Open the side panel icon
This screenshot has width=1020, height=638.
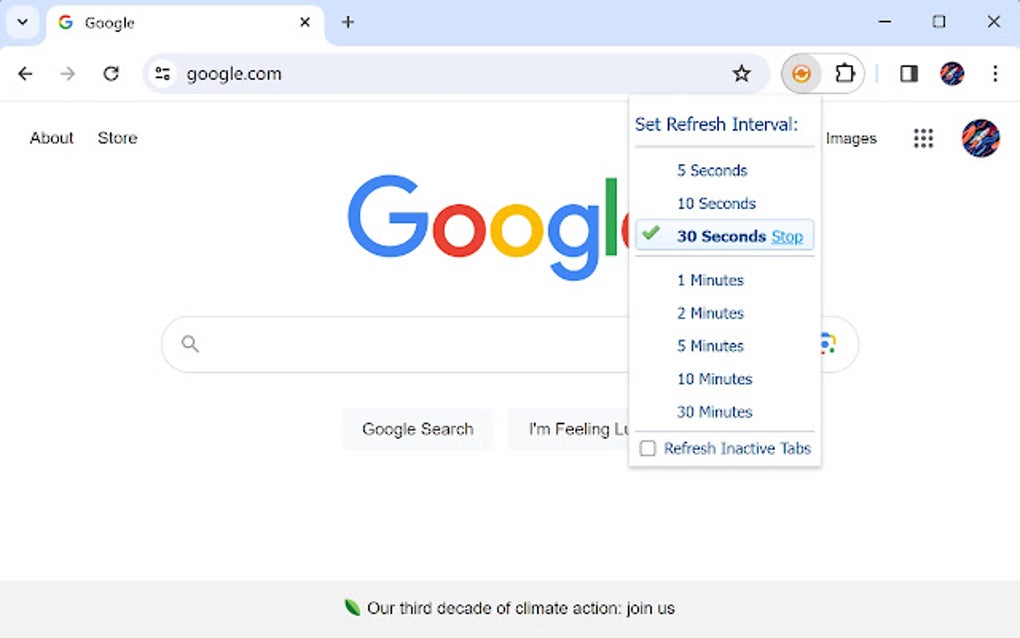coord(908,73)
